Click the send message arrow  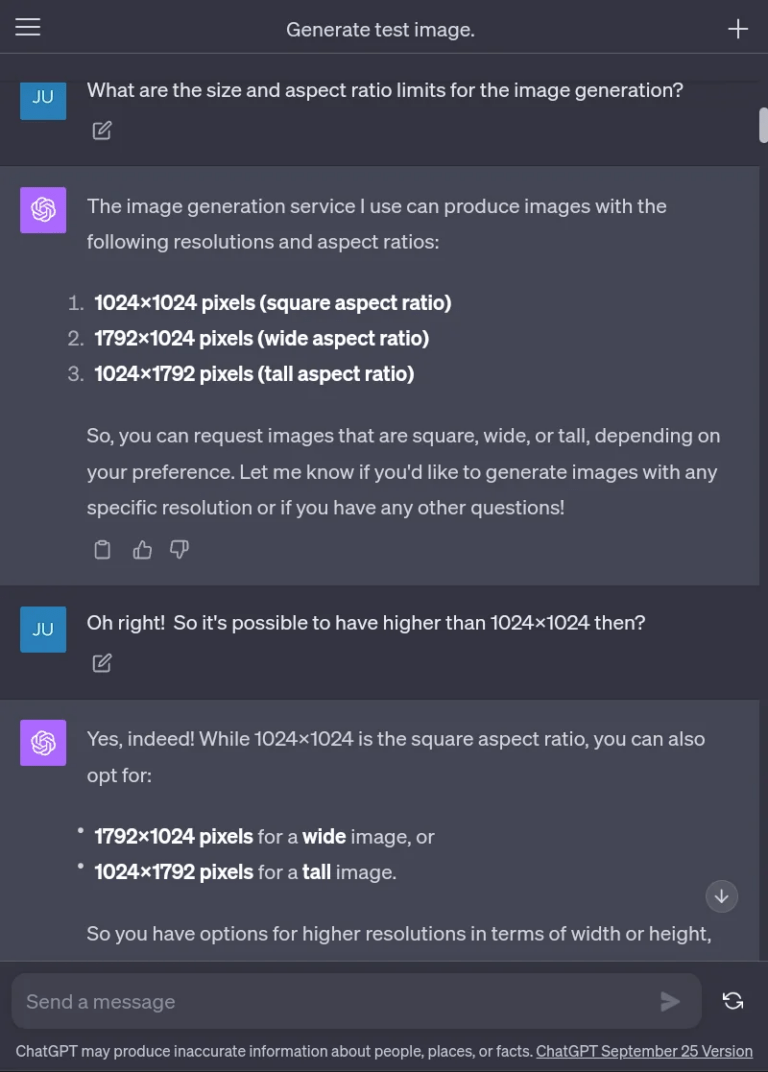[x=670, y=1001]
